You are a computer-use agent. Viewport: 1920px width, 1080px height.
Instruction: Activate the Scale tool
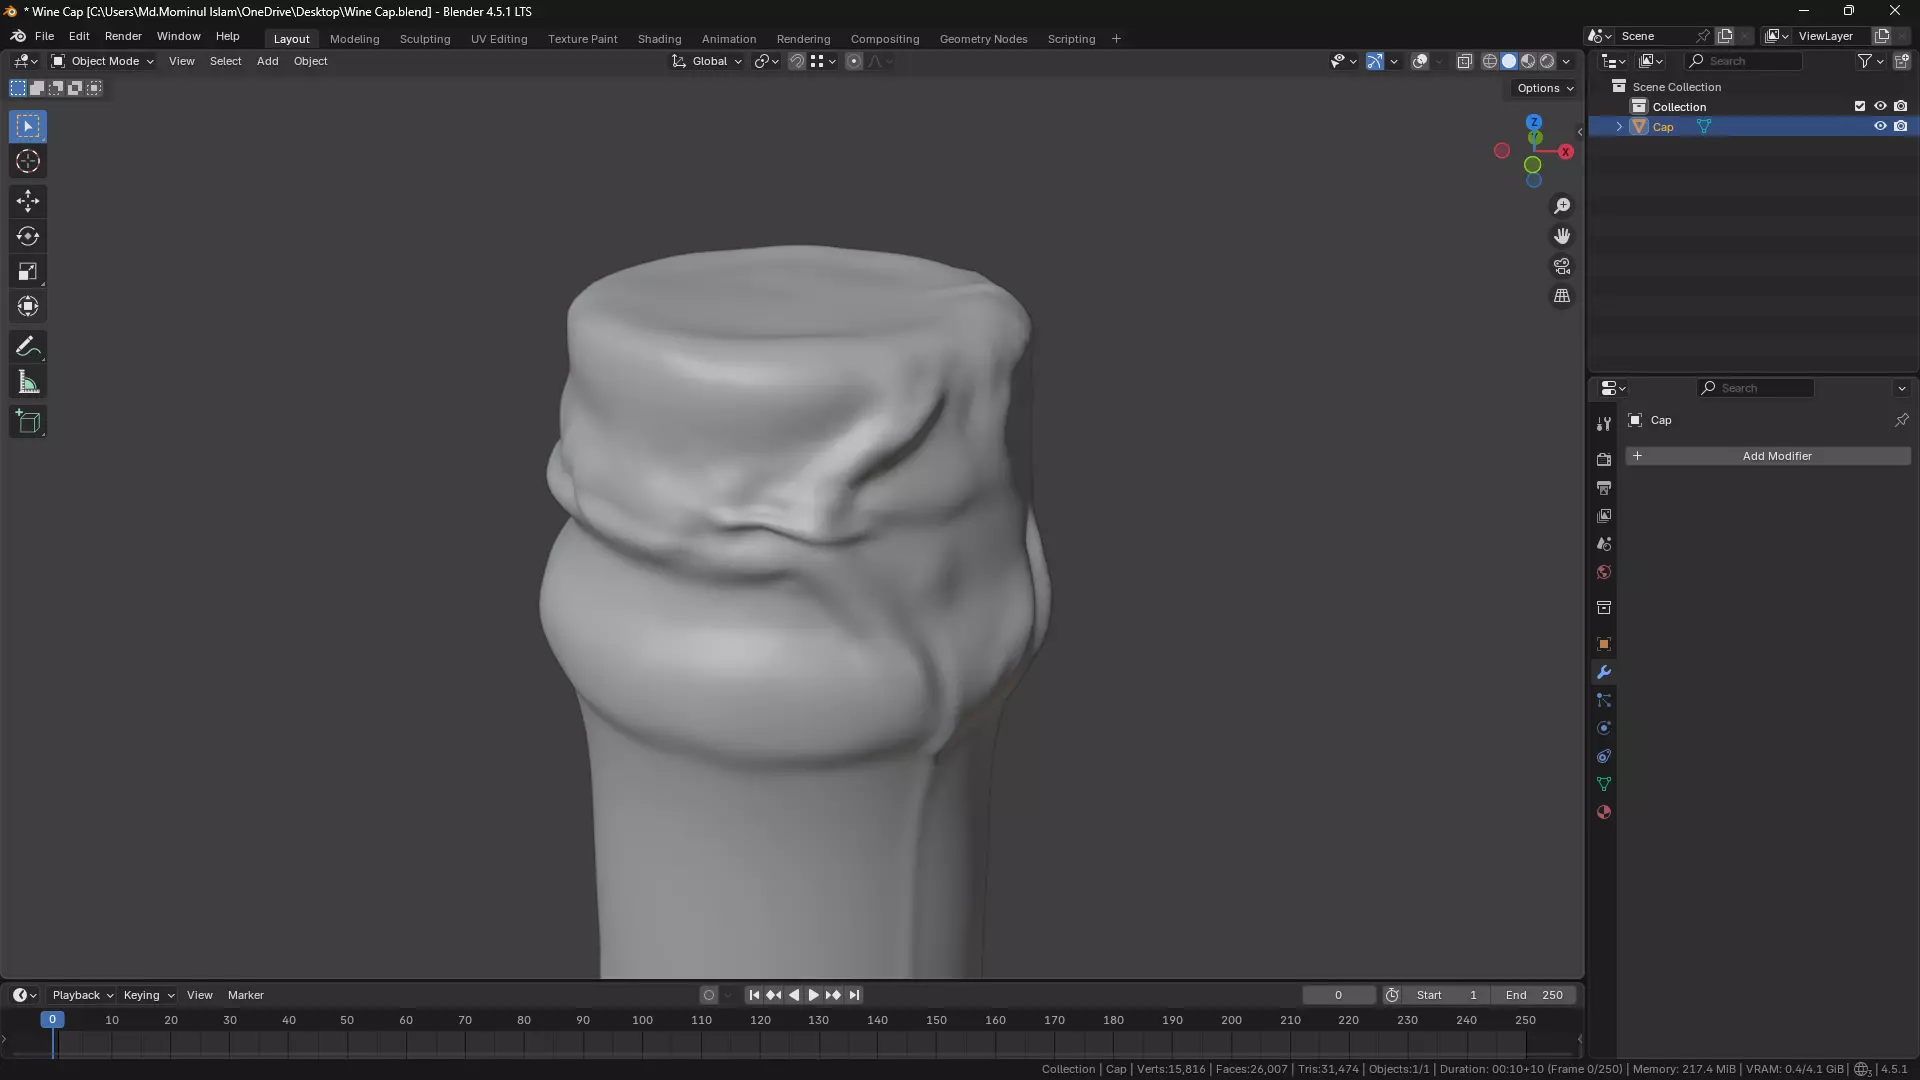coord(28,271)
